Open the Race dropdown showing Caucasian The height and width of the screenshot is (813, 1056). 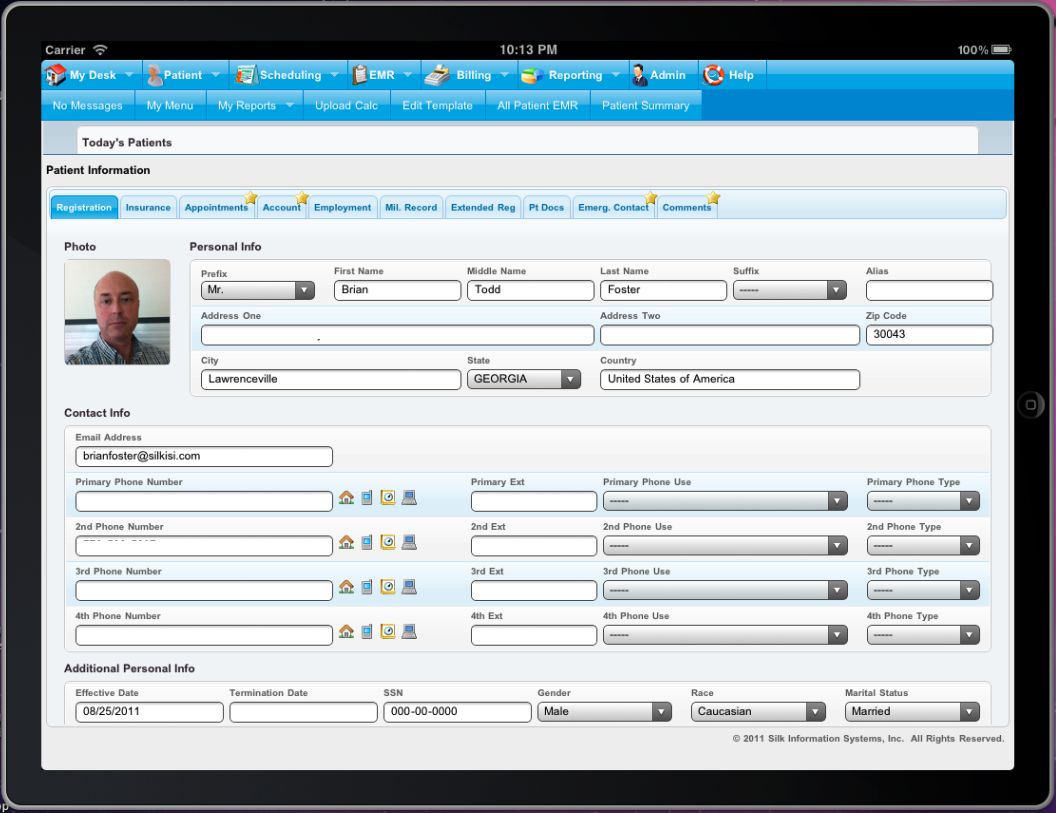pos(758,712)
